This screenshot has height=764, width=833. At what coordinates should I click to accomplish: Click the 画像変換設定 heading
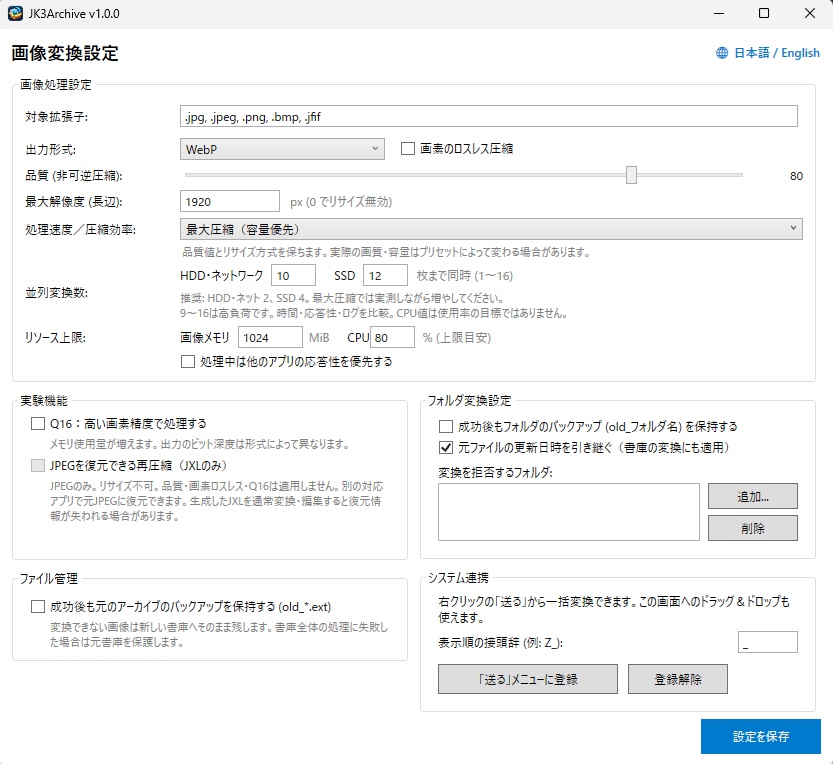pos(65,53)
